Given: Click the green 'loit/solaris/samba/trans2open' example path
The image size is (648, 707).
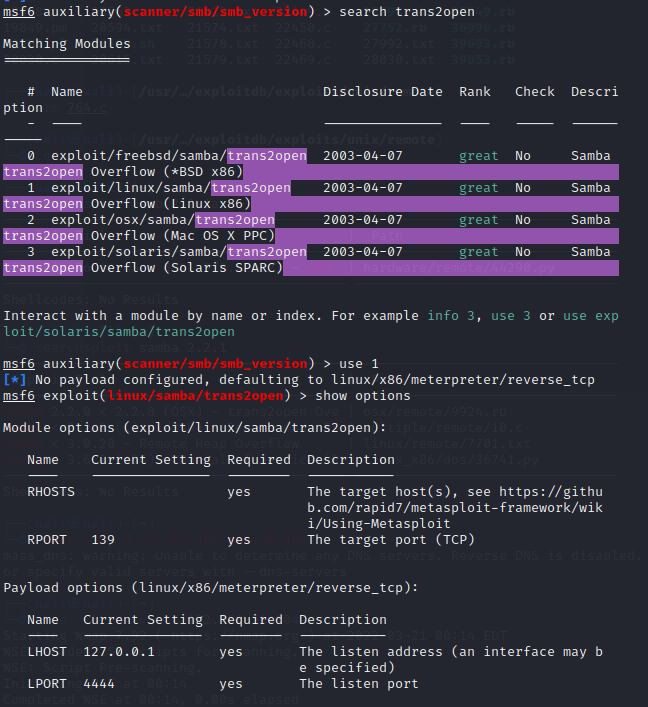Looking at the screenshot, I should [x=119, y=332].
